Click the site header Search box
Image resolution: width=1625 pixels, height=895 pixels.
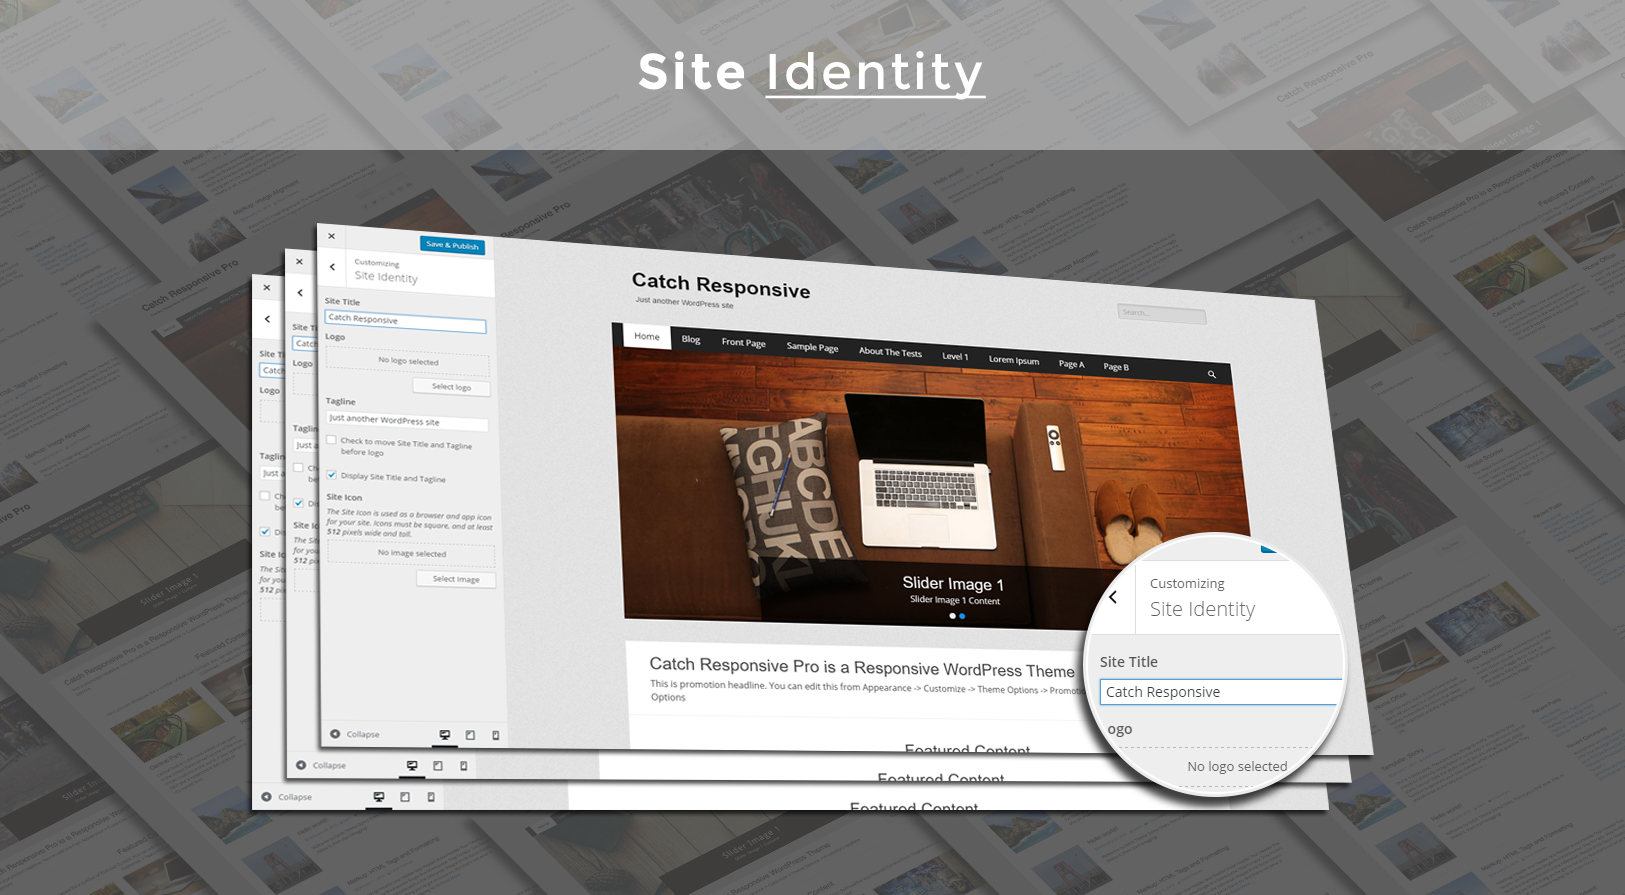1161,314
